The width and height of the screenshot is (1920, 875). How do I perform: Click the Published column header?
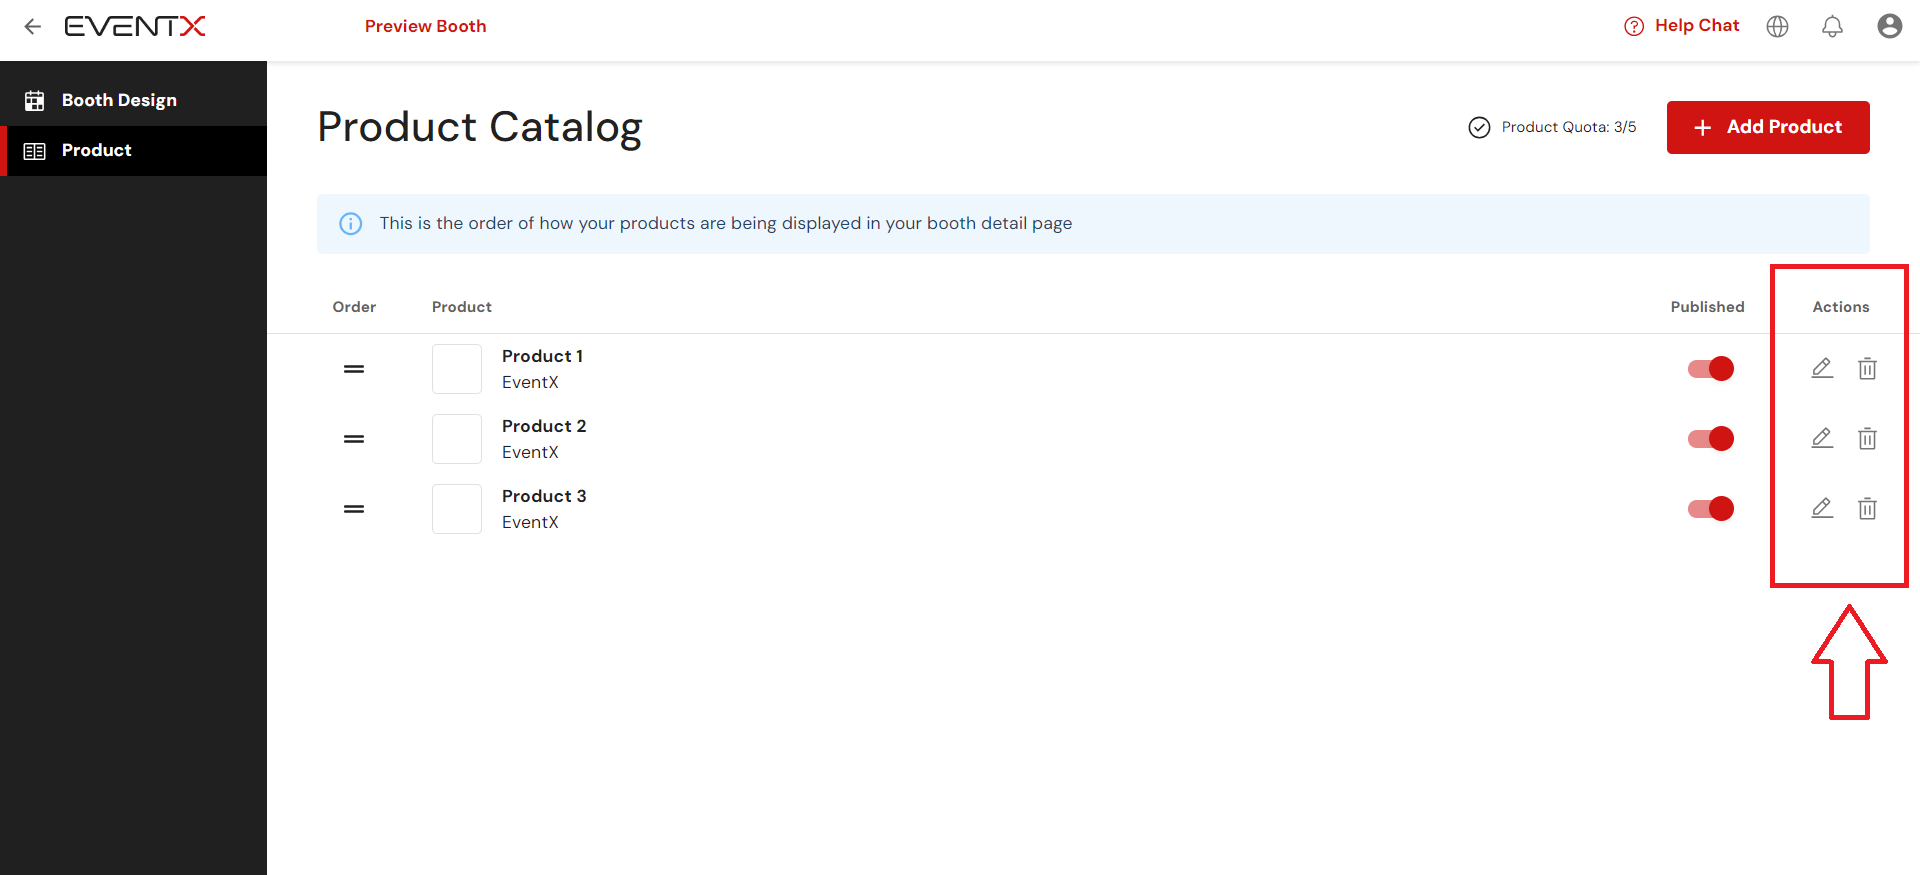1707,307
